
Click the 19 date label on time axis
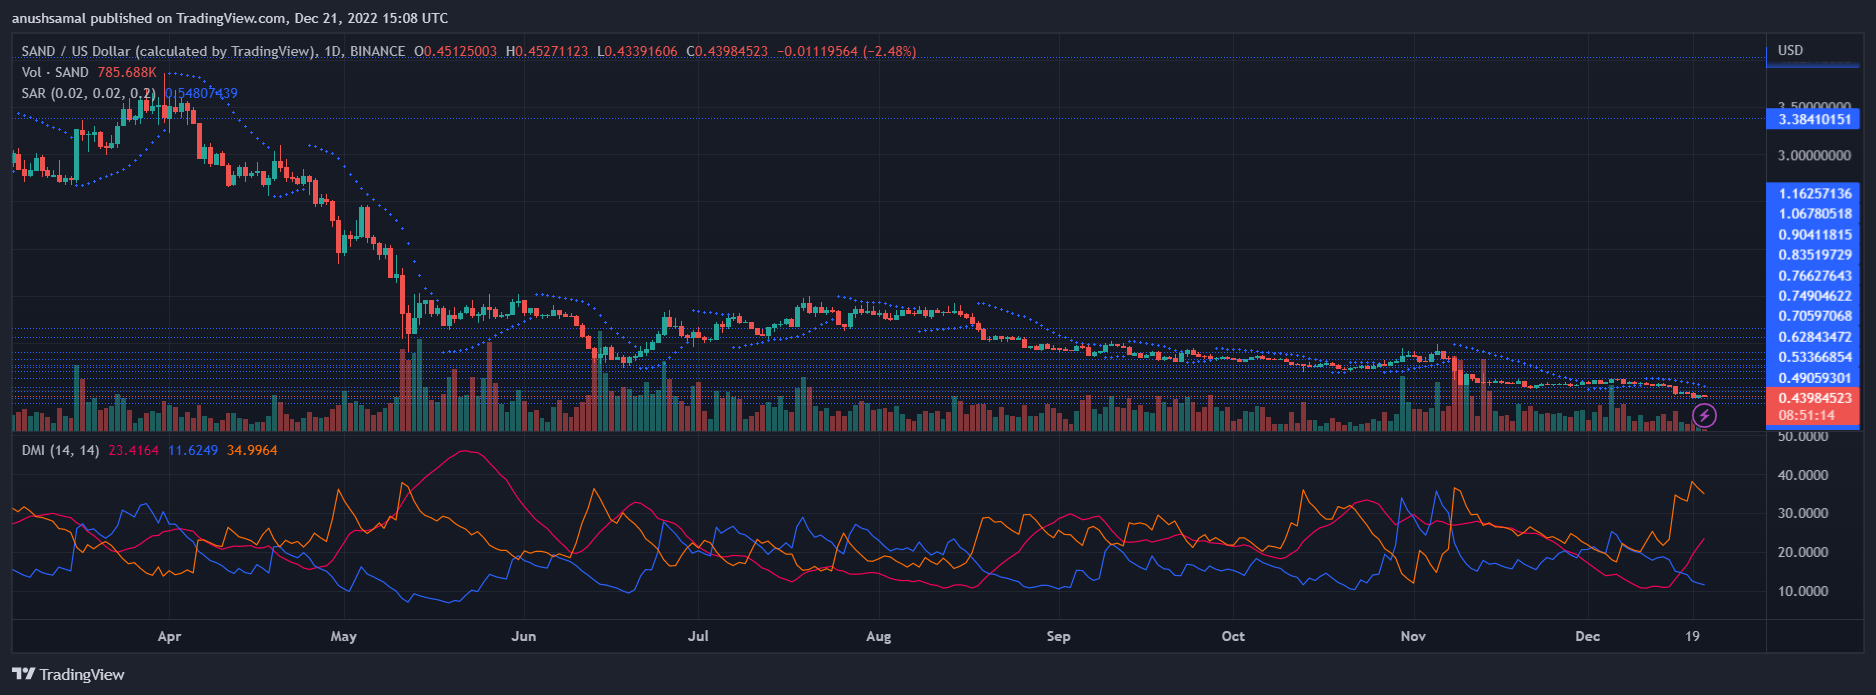point(1692,636)
